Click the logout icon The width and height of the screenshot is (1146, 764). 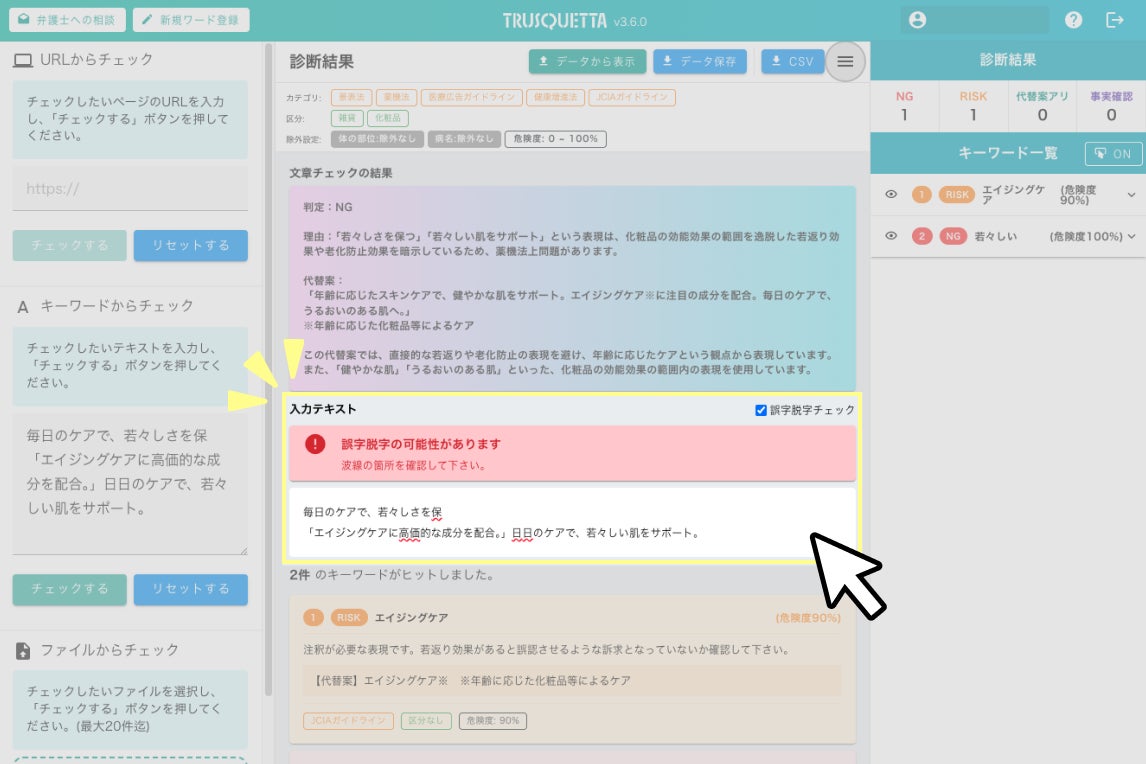[x=1115, y=20]
